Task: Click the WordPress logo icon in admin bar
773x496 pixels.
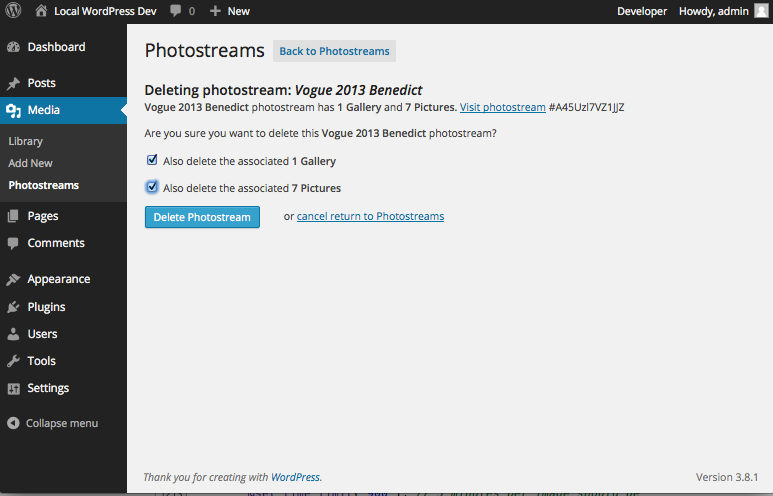Action: pyautogui.click(x=14, y=11)
